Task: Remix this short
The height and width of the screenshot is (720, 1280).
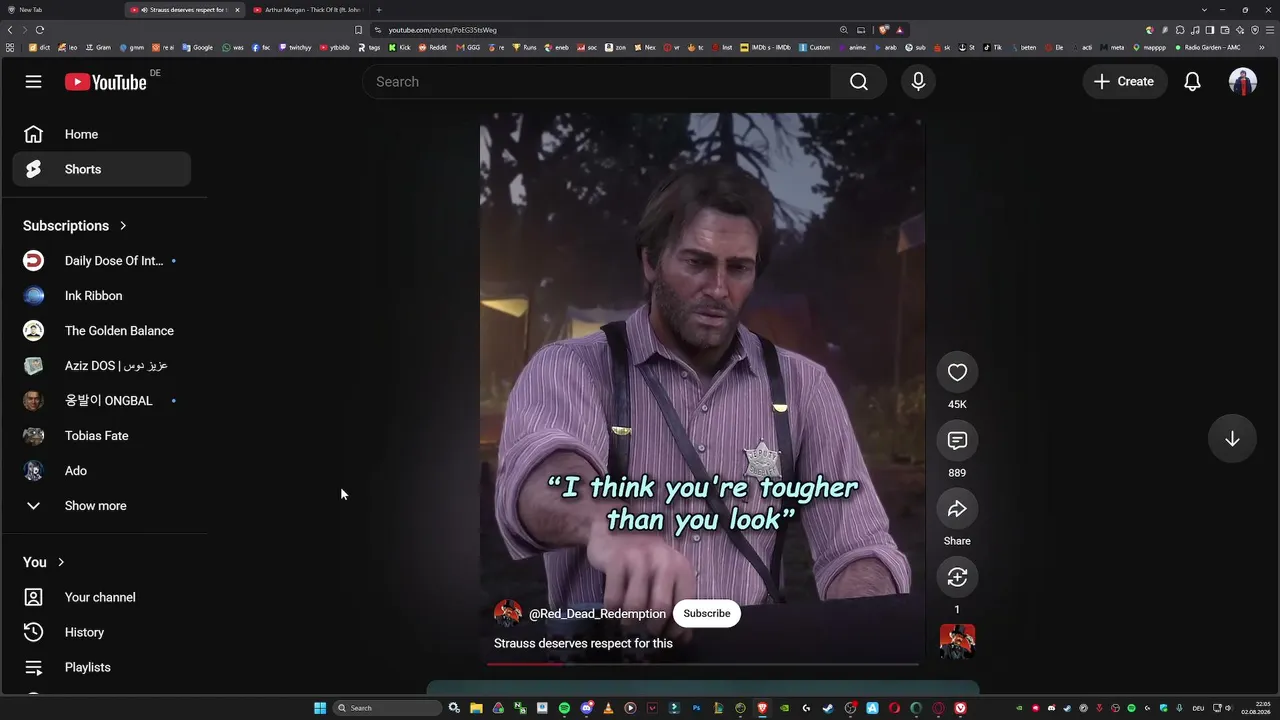Action: (957, 577)
